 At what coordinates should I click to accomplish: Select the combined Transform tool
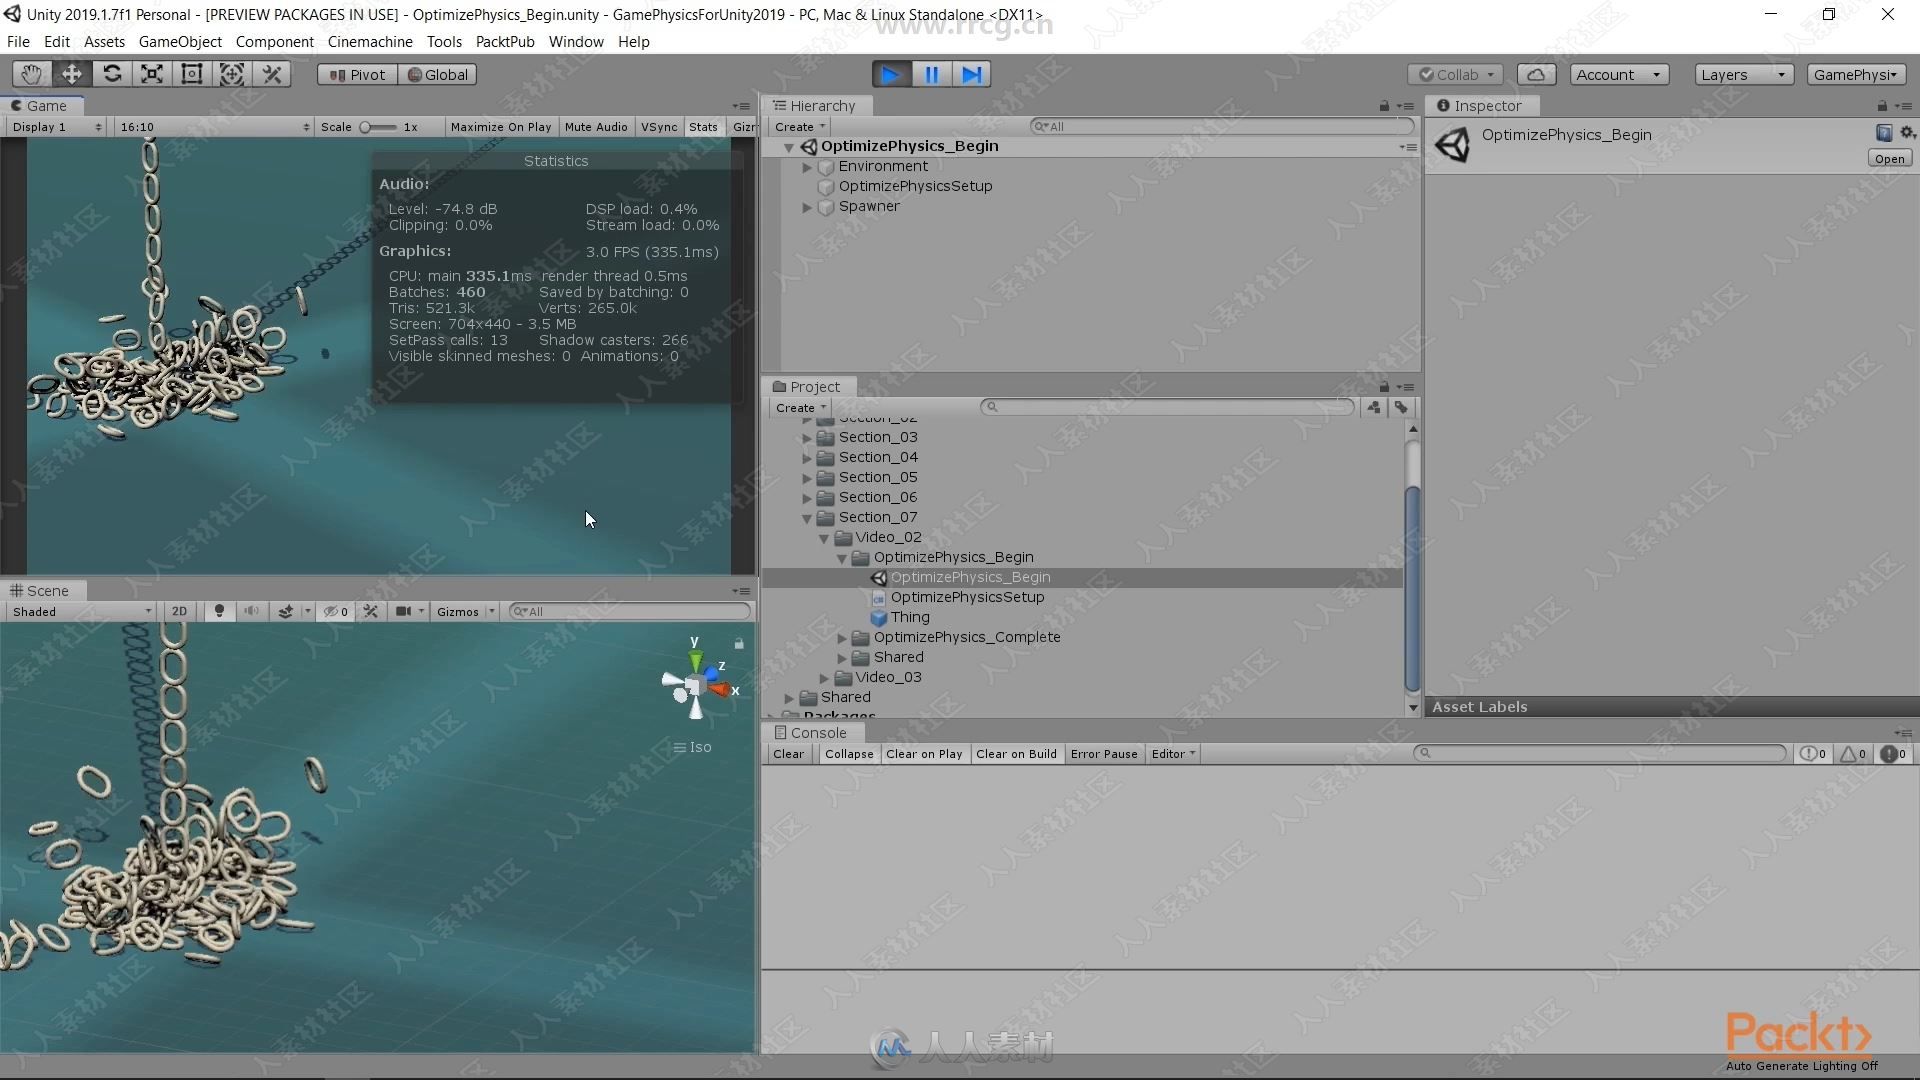tap(232, 74)
